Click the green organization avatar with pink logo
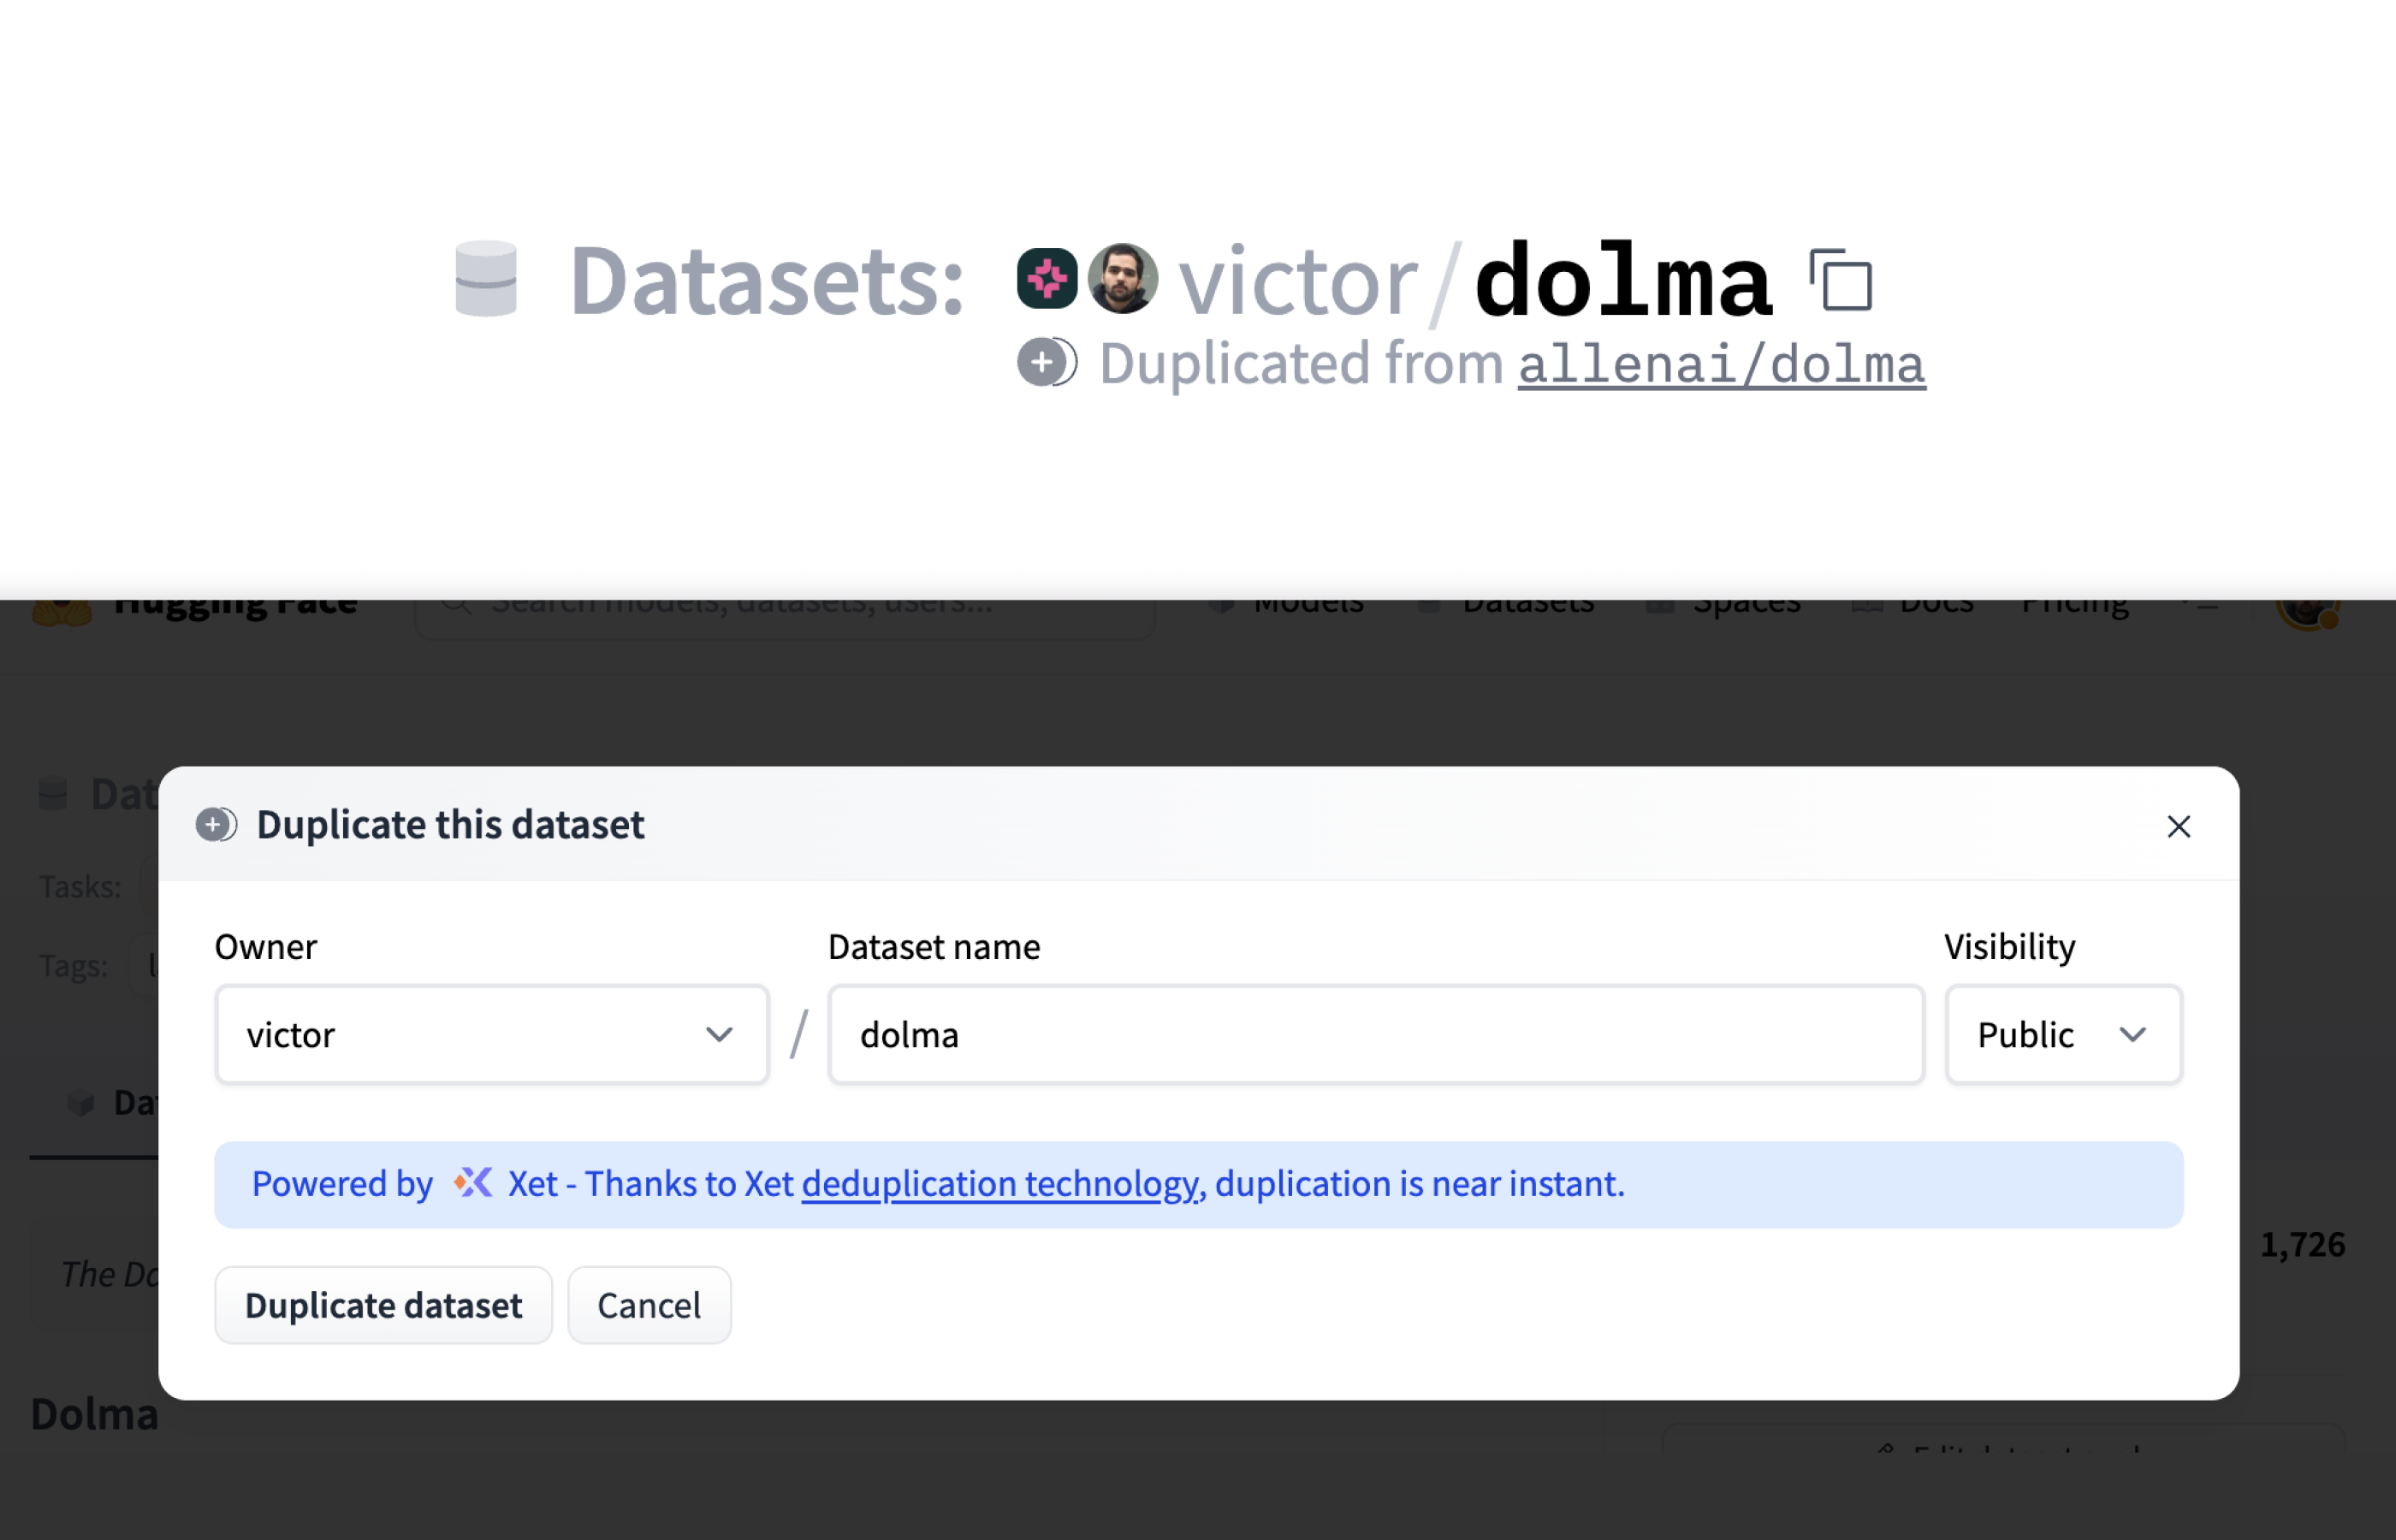This screenshot has width=2396, height=1540. pos(1046,278)
